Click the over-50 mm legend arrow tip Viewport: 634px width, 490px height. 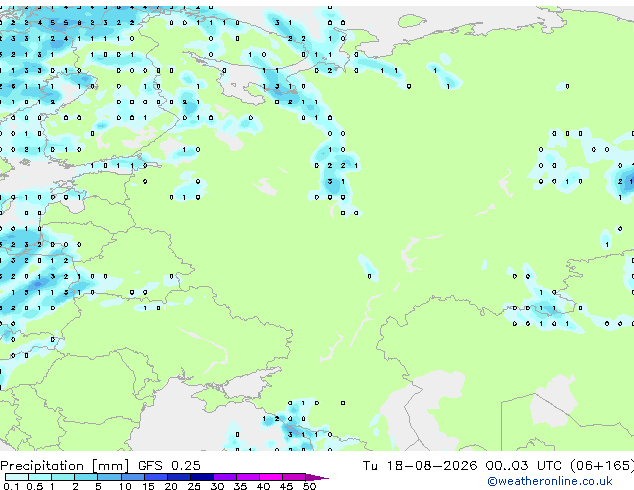pos(317,477)
